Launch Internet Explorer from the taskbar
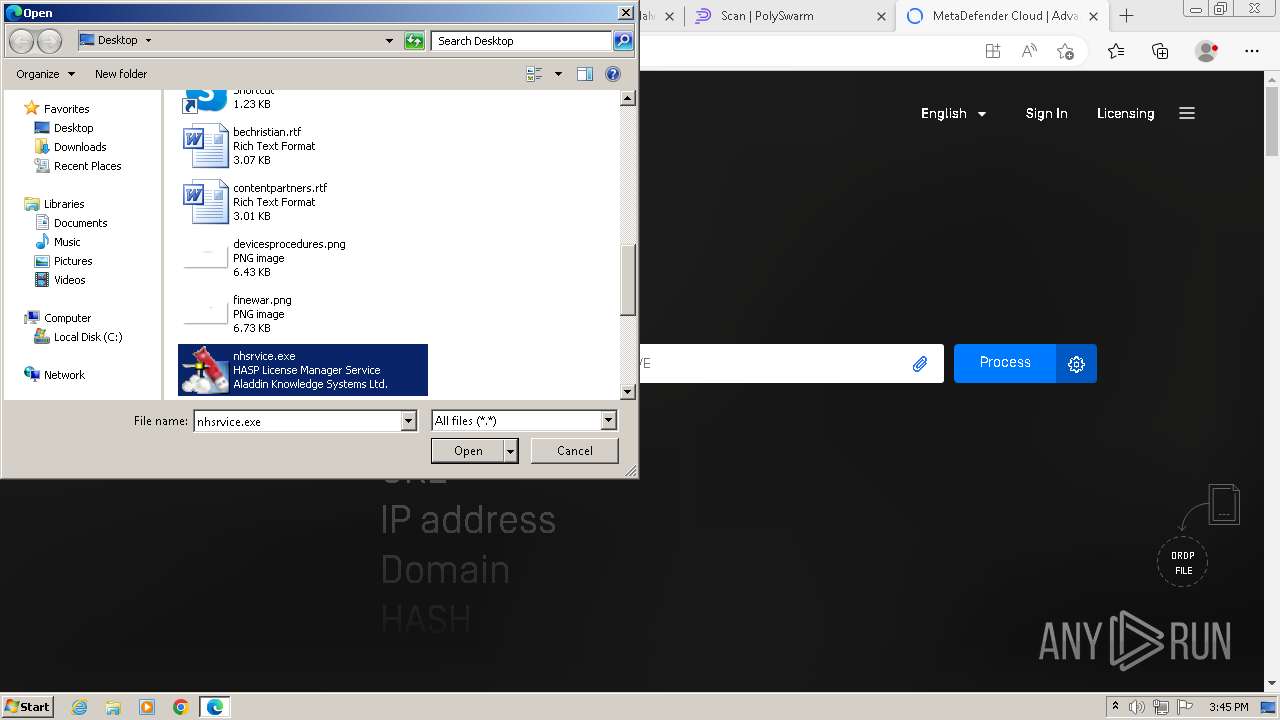The width and height of the screenshot is (1280, 720). (79, 707)
